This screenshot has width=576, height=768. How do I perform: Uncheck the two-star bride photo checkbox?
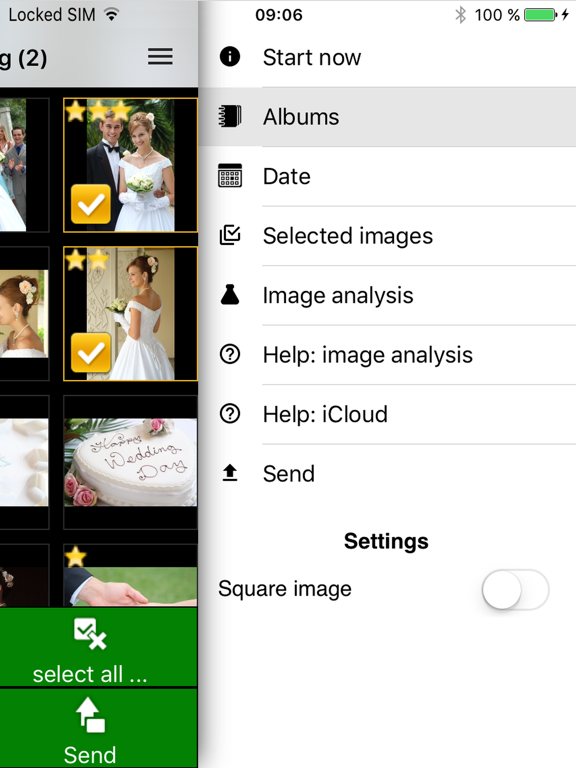tap(91, 353)
